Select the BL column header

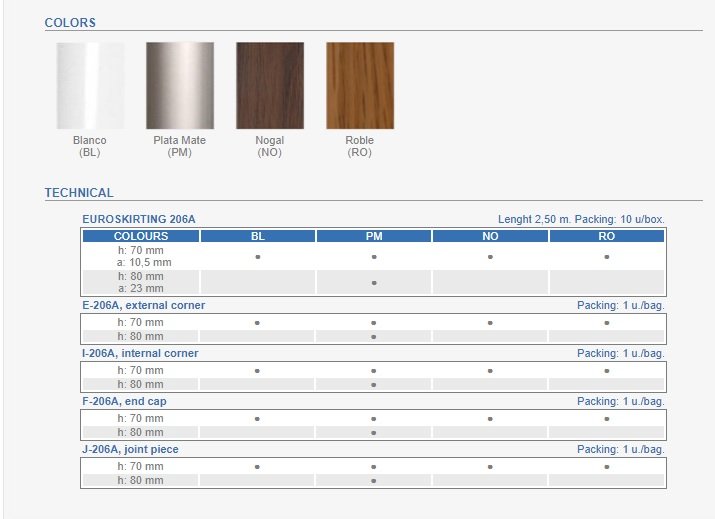tap(257, 236)
